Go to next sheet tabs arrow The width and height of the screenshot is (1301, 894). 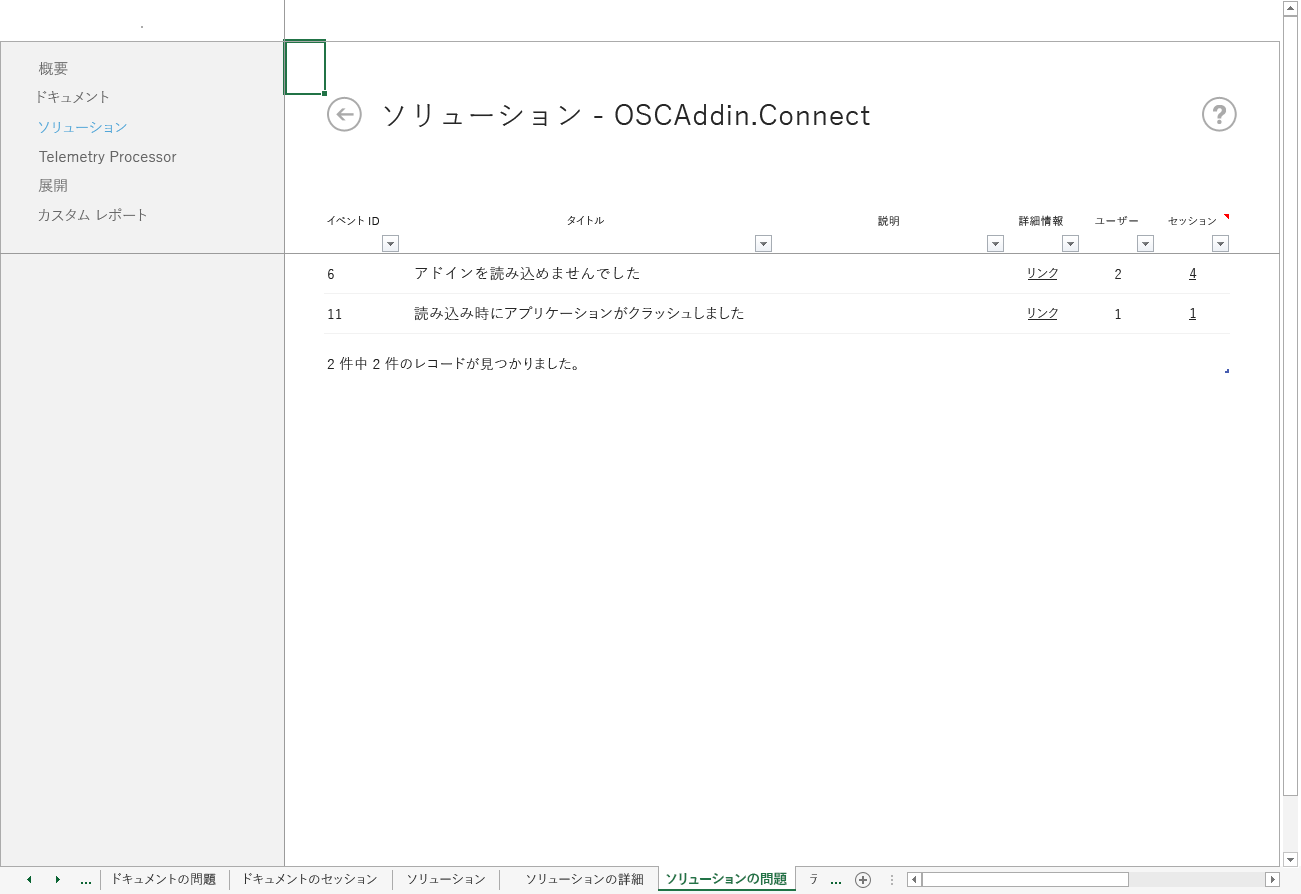click(x=57, y=880)
